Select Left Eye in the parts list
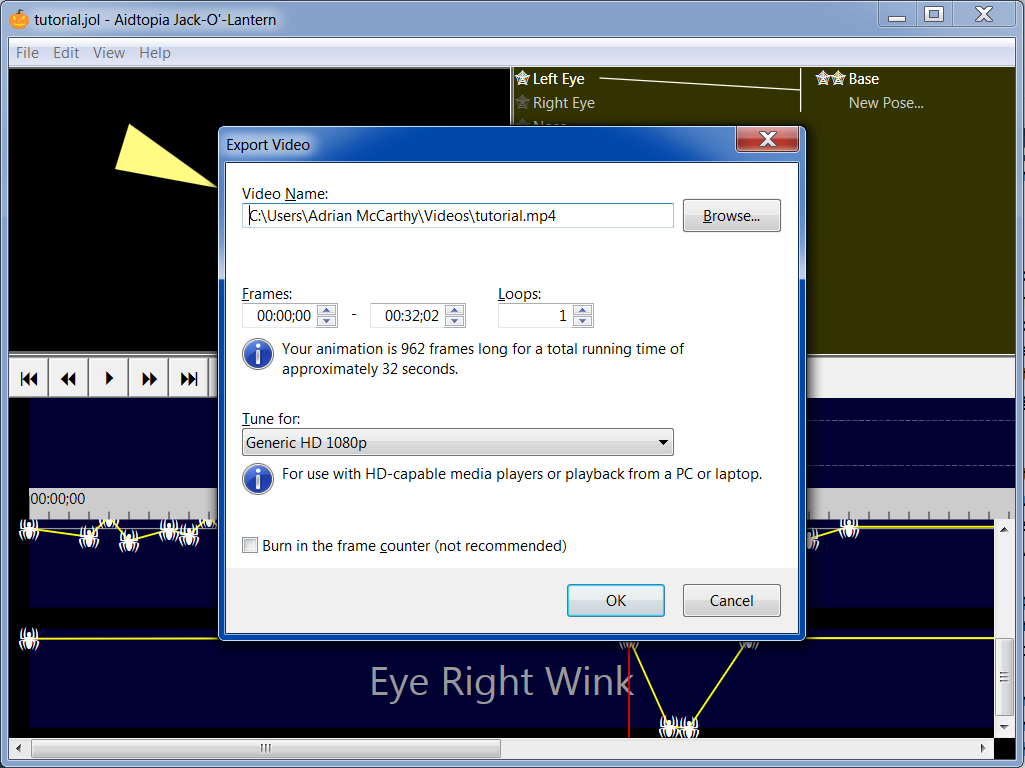 [x=558, y=78]
